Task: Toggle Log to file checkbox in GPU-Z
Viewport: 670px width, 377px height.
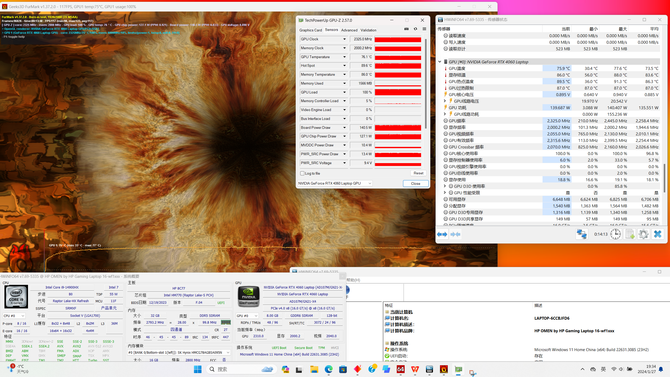Action: pyautogui.click(x=302, y=173)
